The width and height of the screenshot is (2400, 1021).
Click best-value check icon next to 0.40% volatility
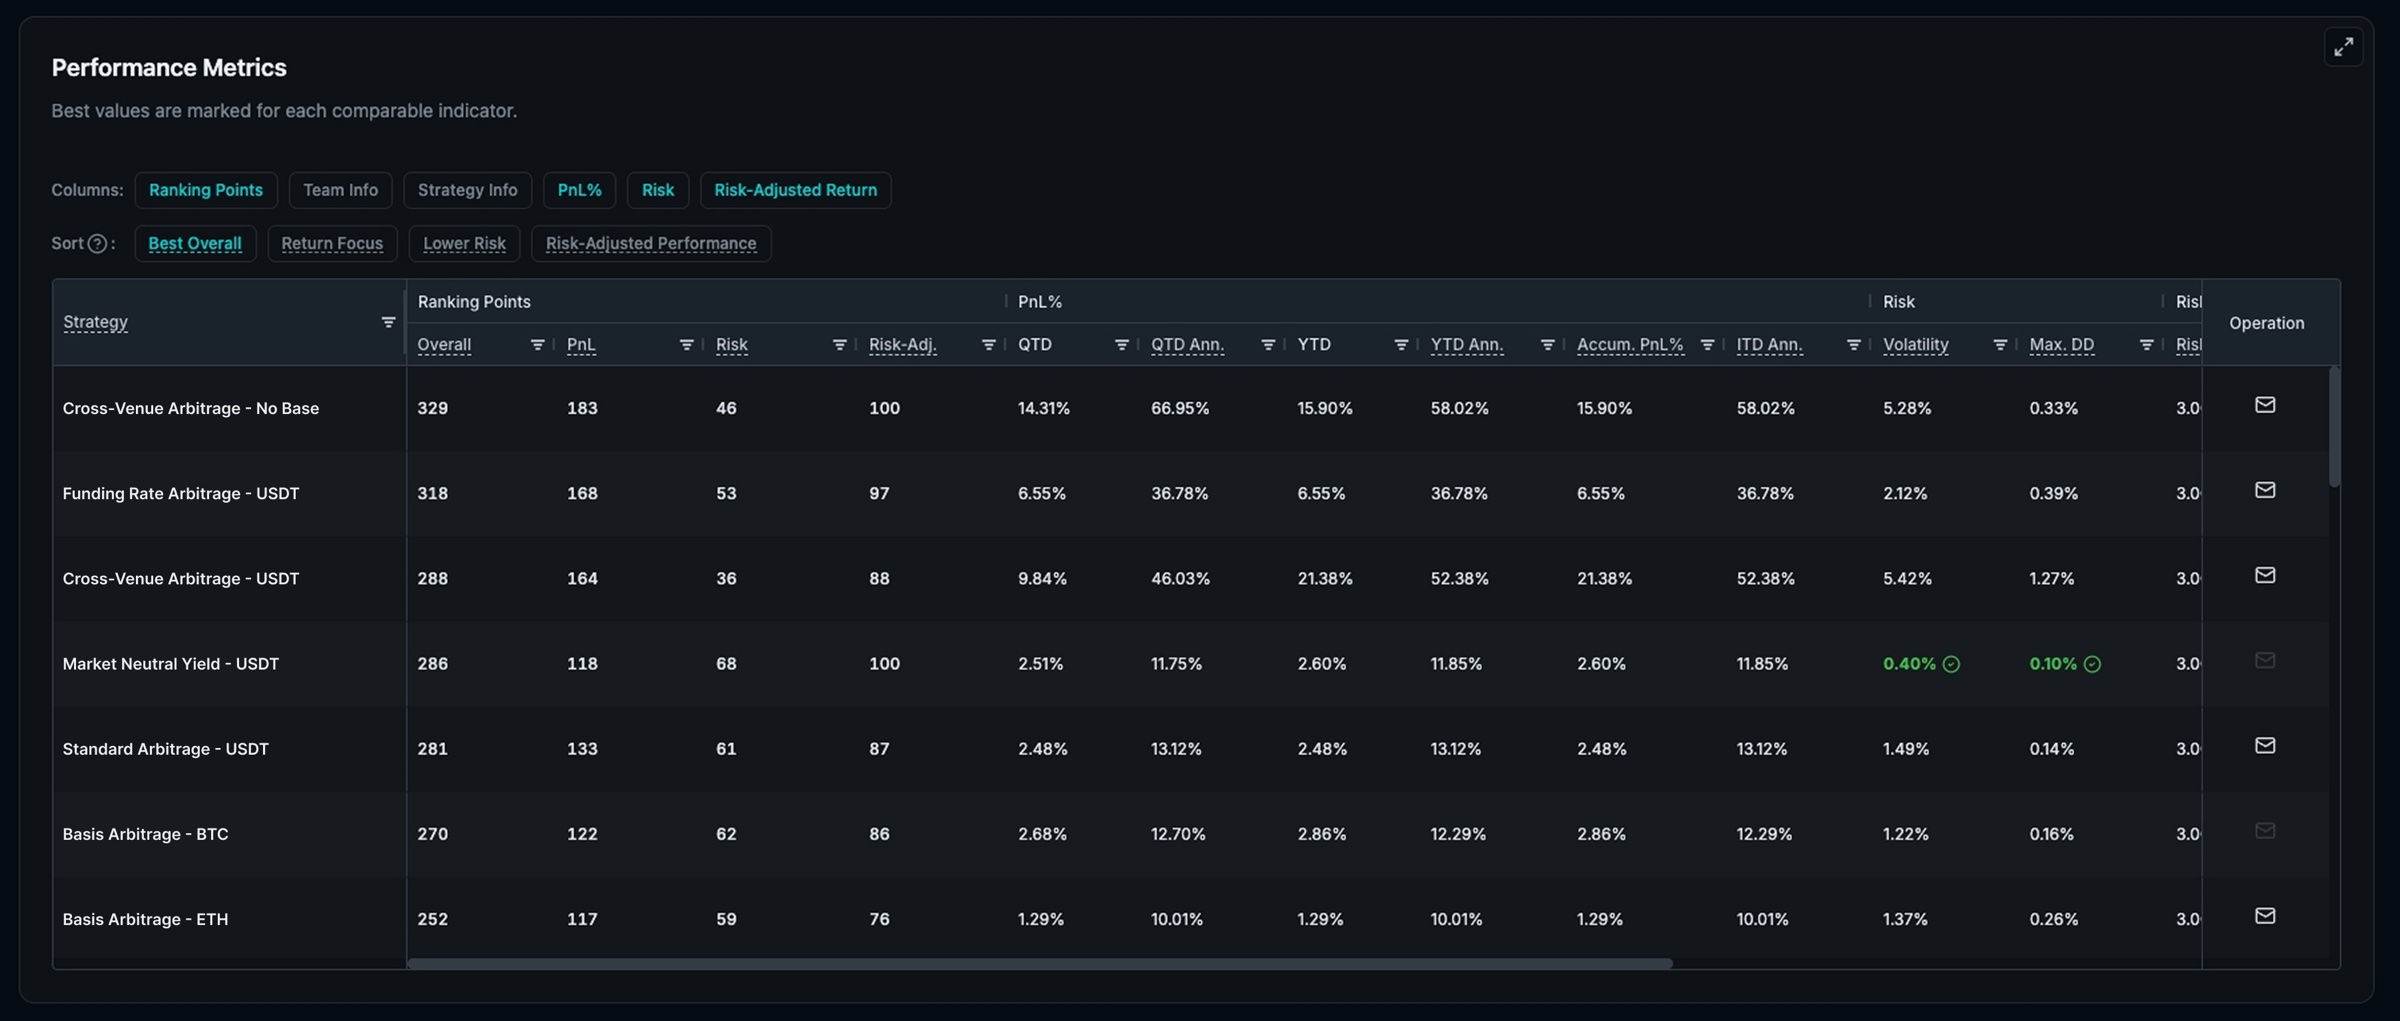[x=1951, y=664]
